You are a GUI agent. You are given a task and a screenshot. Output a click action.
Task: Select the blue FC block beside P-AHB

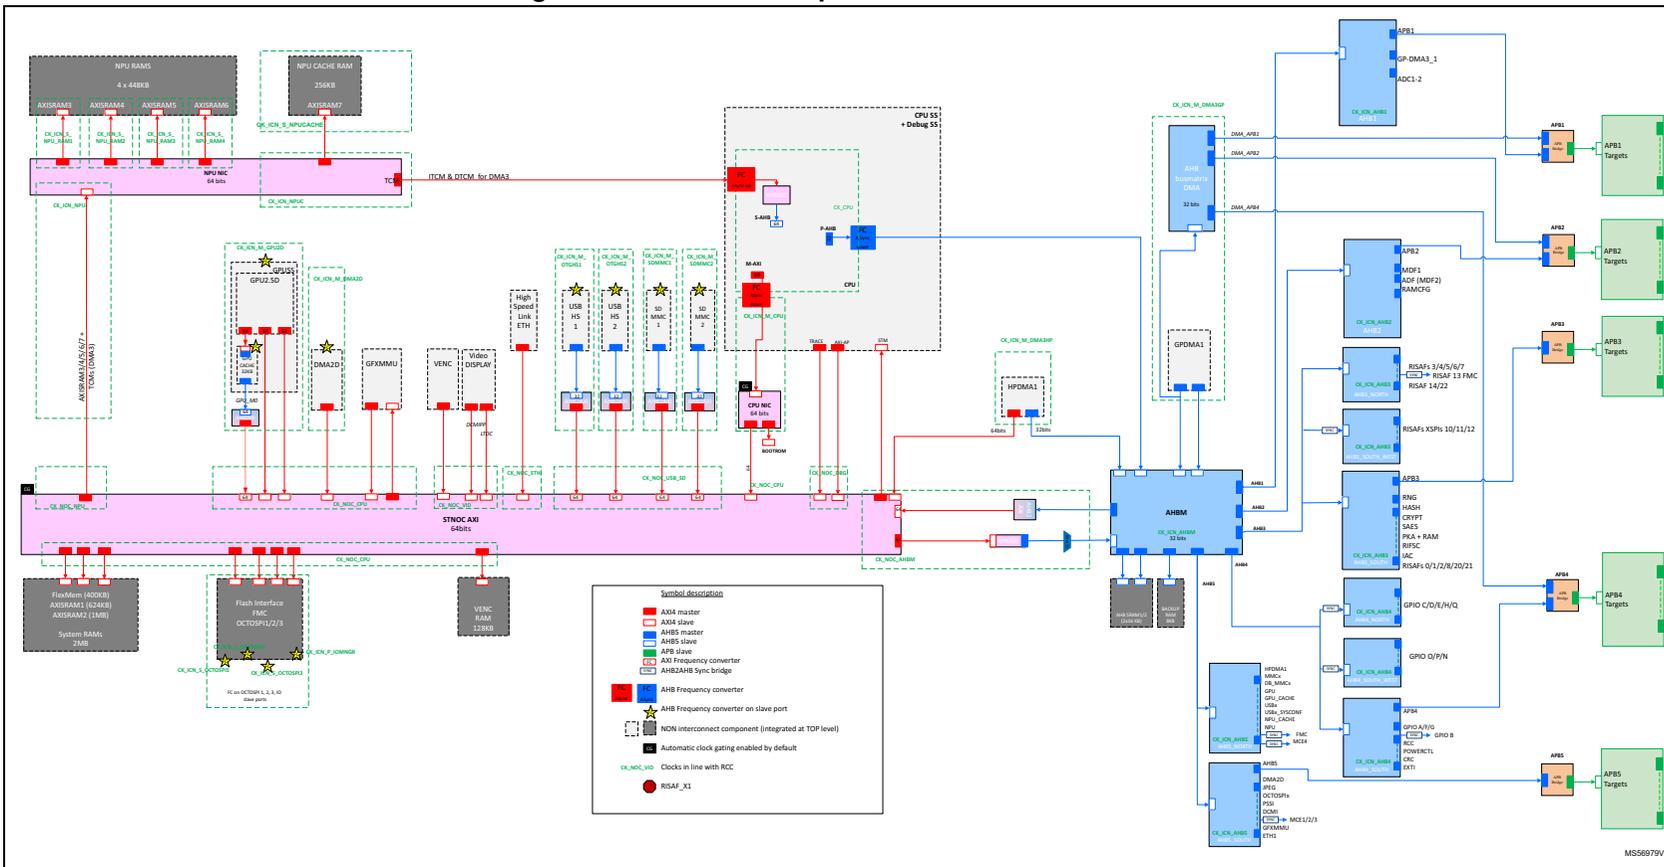coord(863,236)
